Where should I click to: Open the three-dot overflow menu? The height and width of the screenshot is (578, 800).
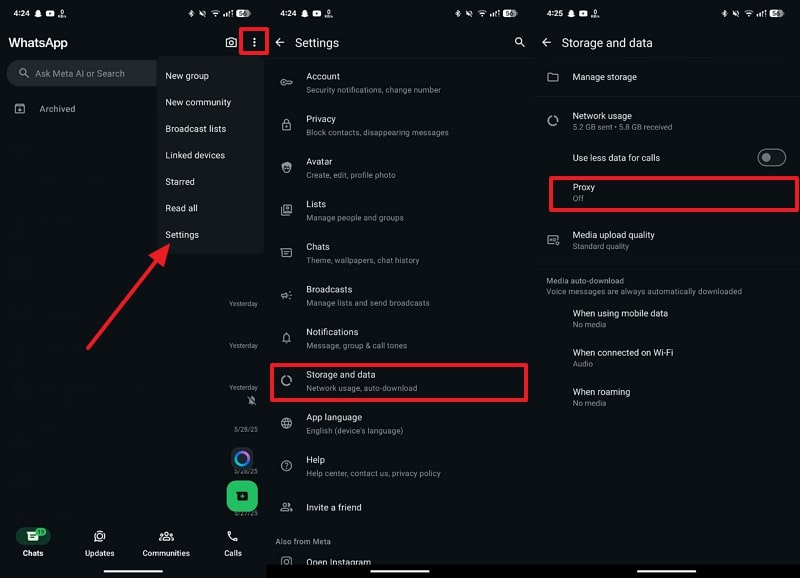(x=254, y=43)
